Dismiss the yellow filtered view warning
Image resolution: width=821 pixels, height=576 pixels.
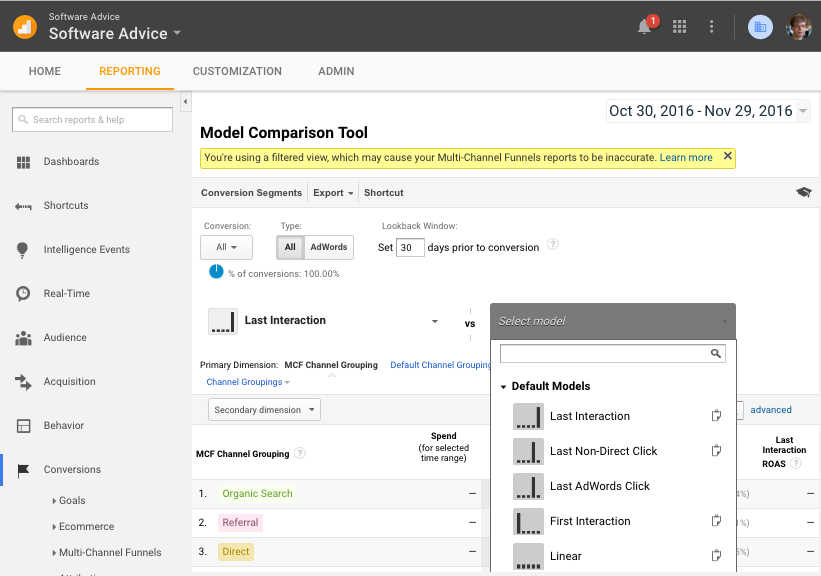pos(727,157)
